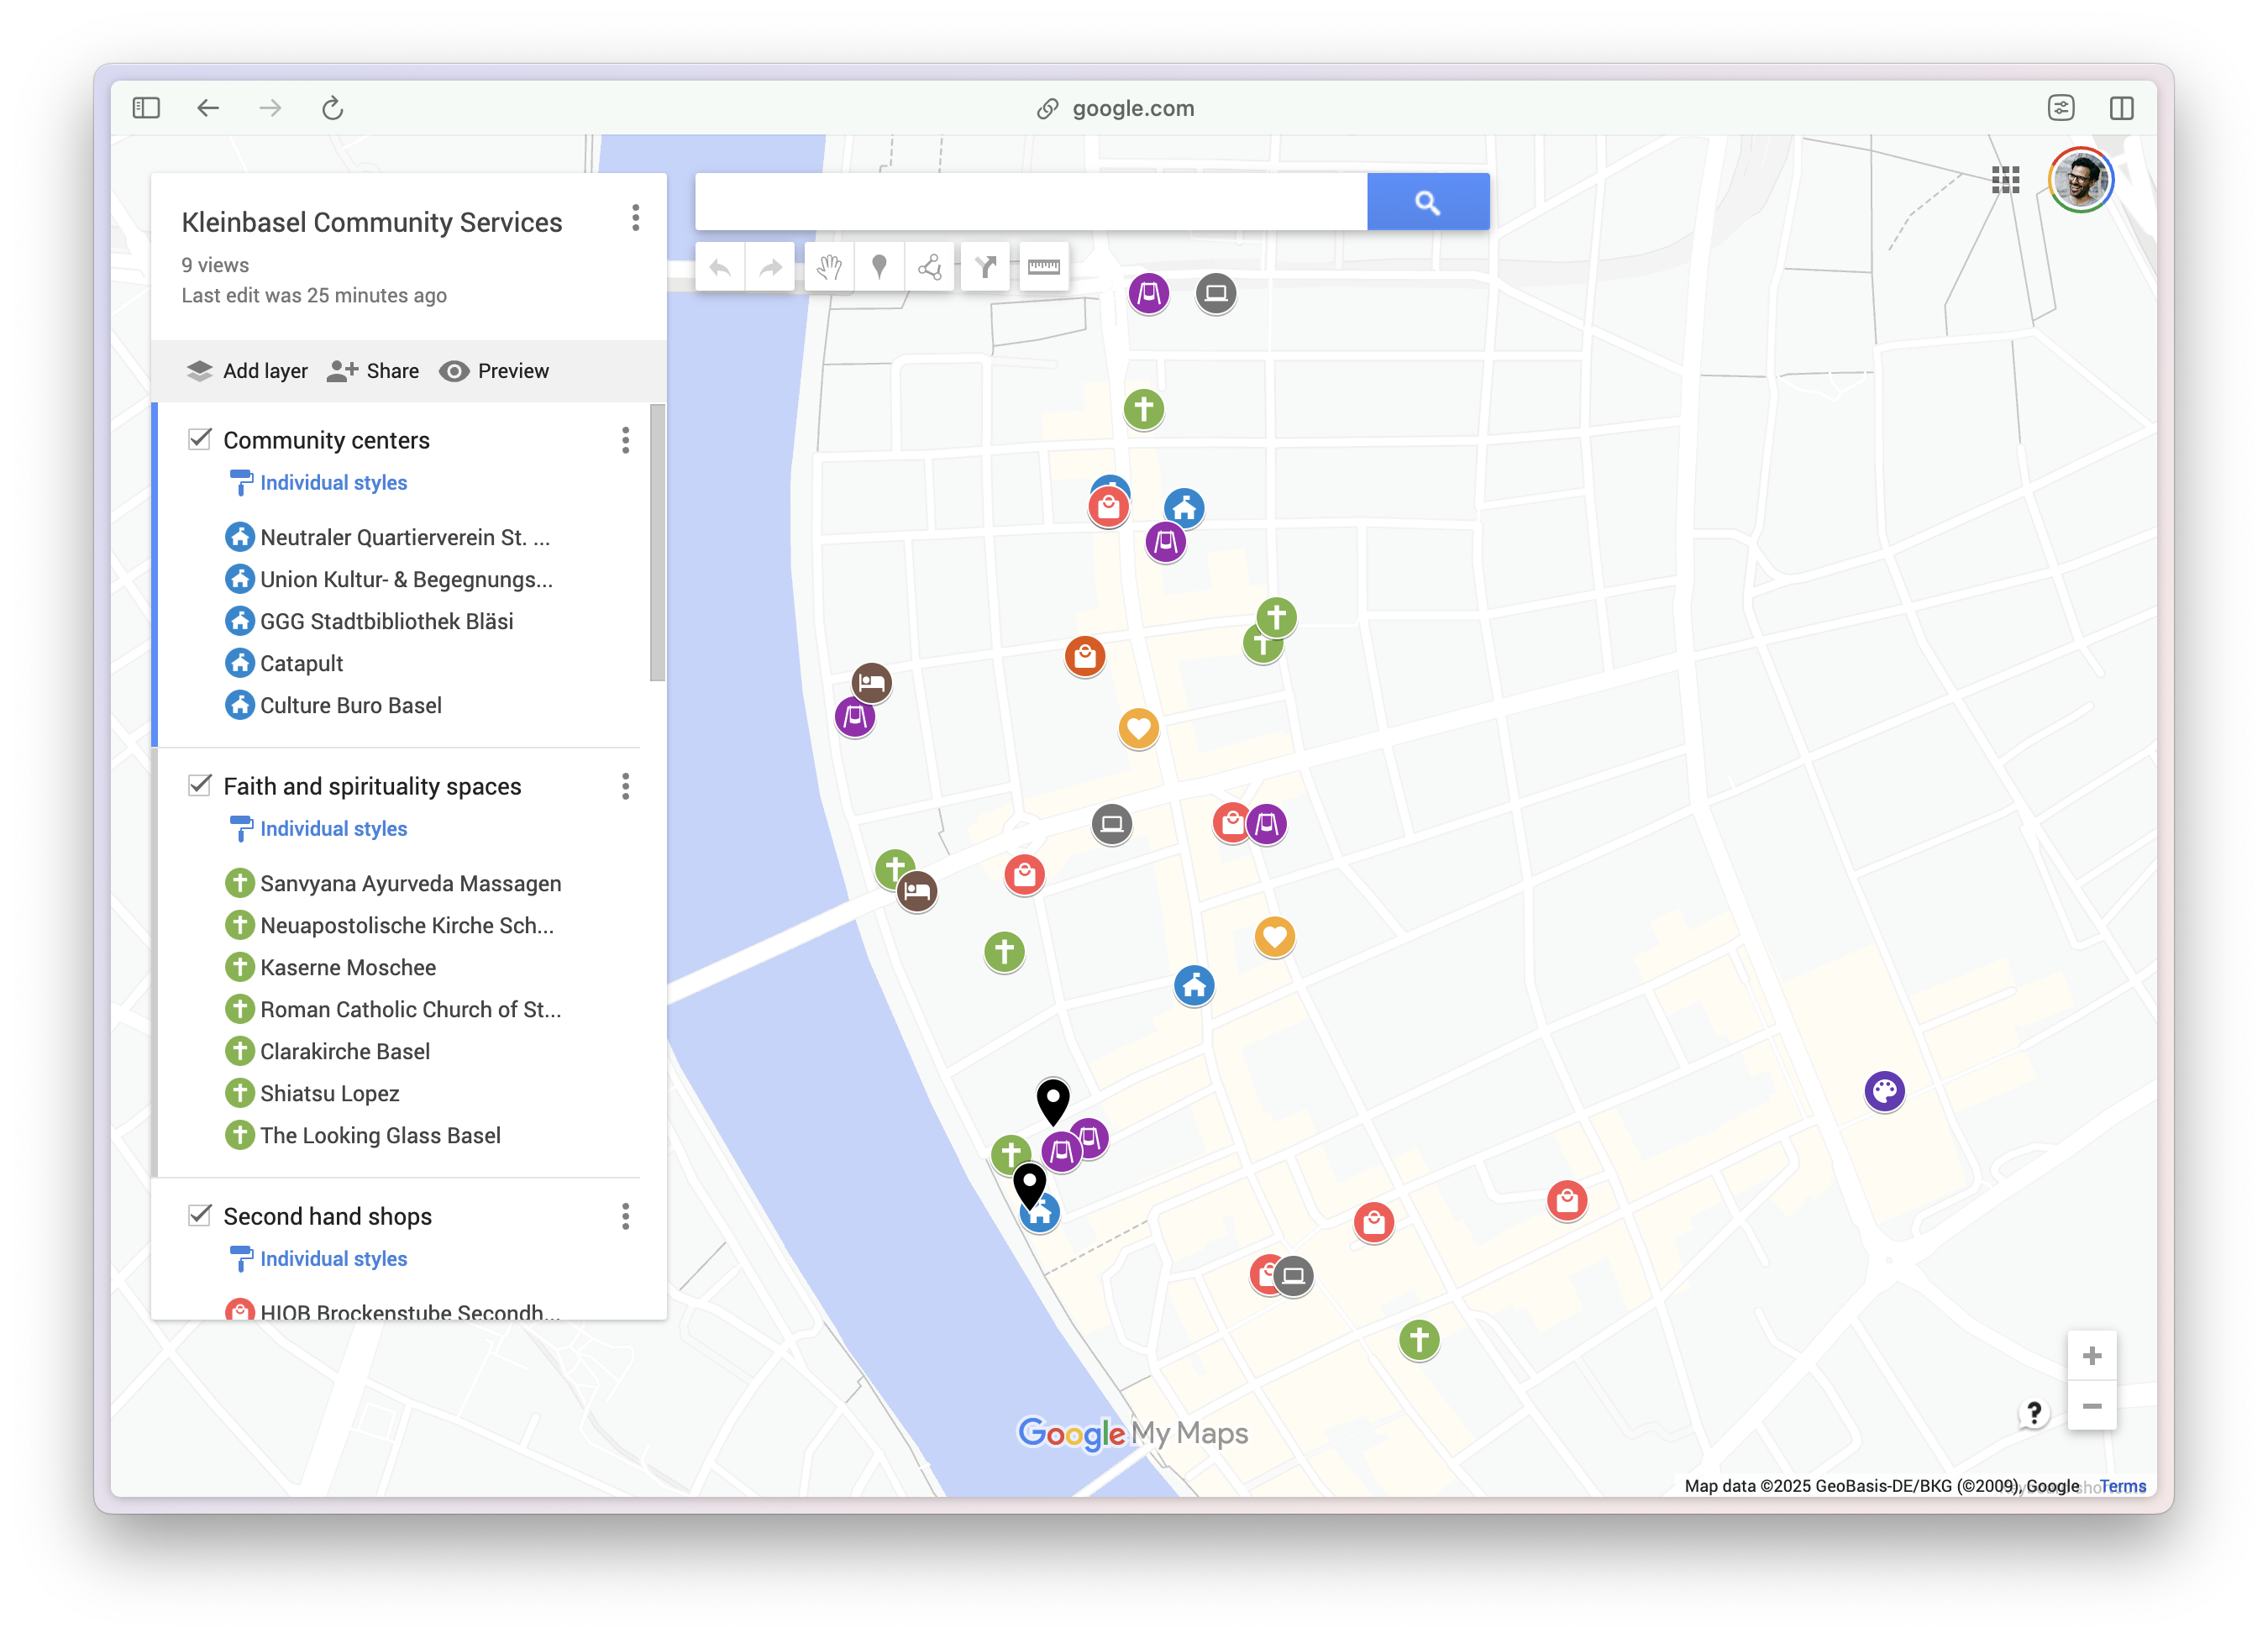
Task: Click the Share button
Action: tap(373, 371)
